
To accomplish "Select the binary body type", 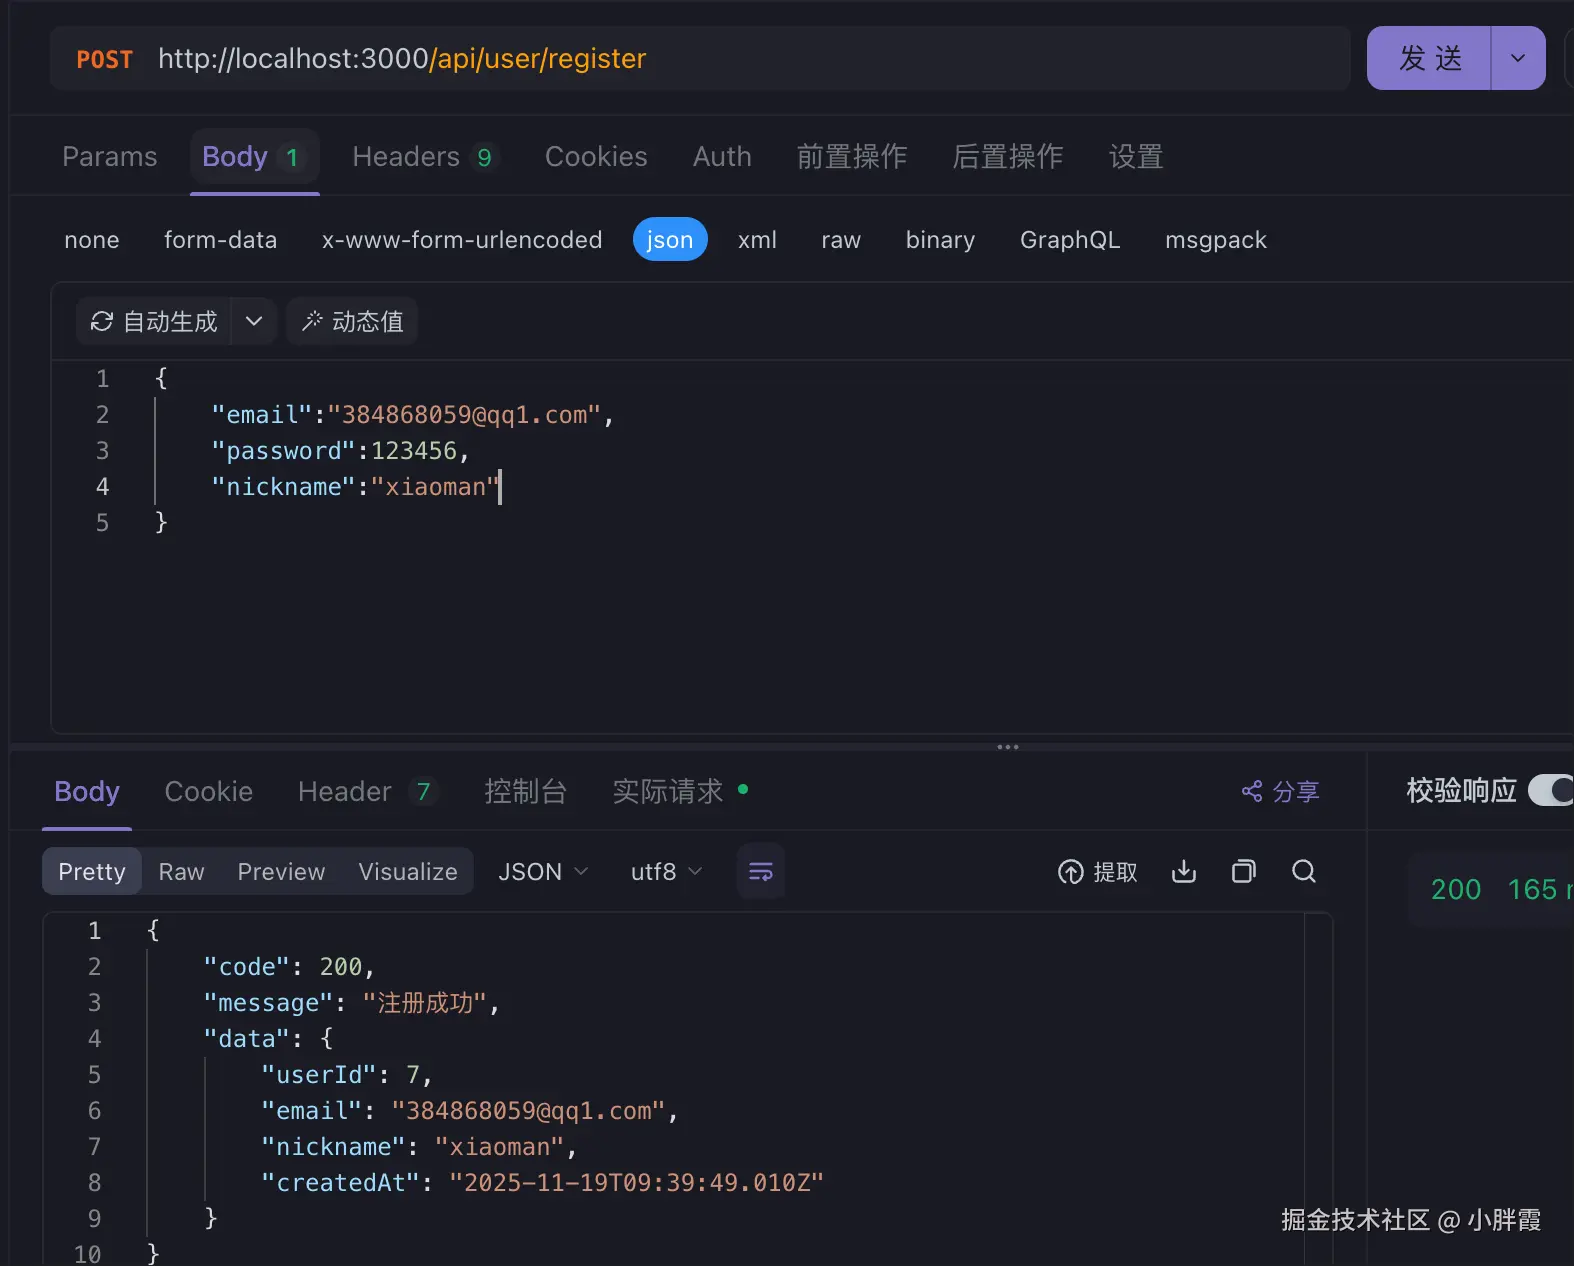I will click(x=940, y=240).
